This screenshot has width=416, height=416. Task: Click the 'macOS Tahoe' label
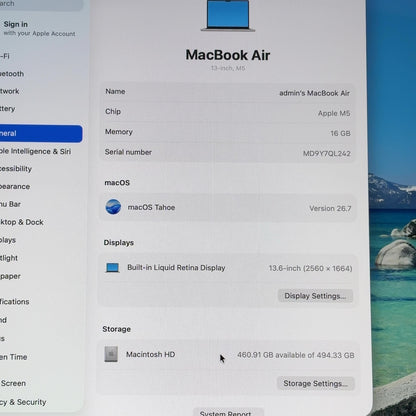(151, 207)
